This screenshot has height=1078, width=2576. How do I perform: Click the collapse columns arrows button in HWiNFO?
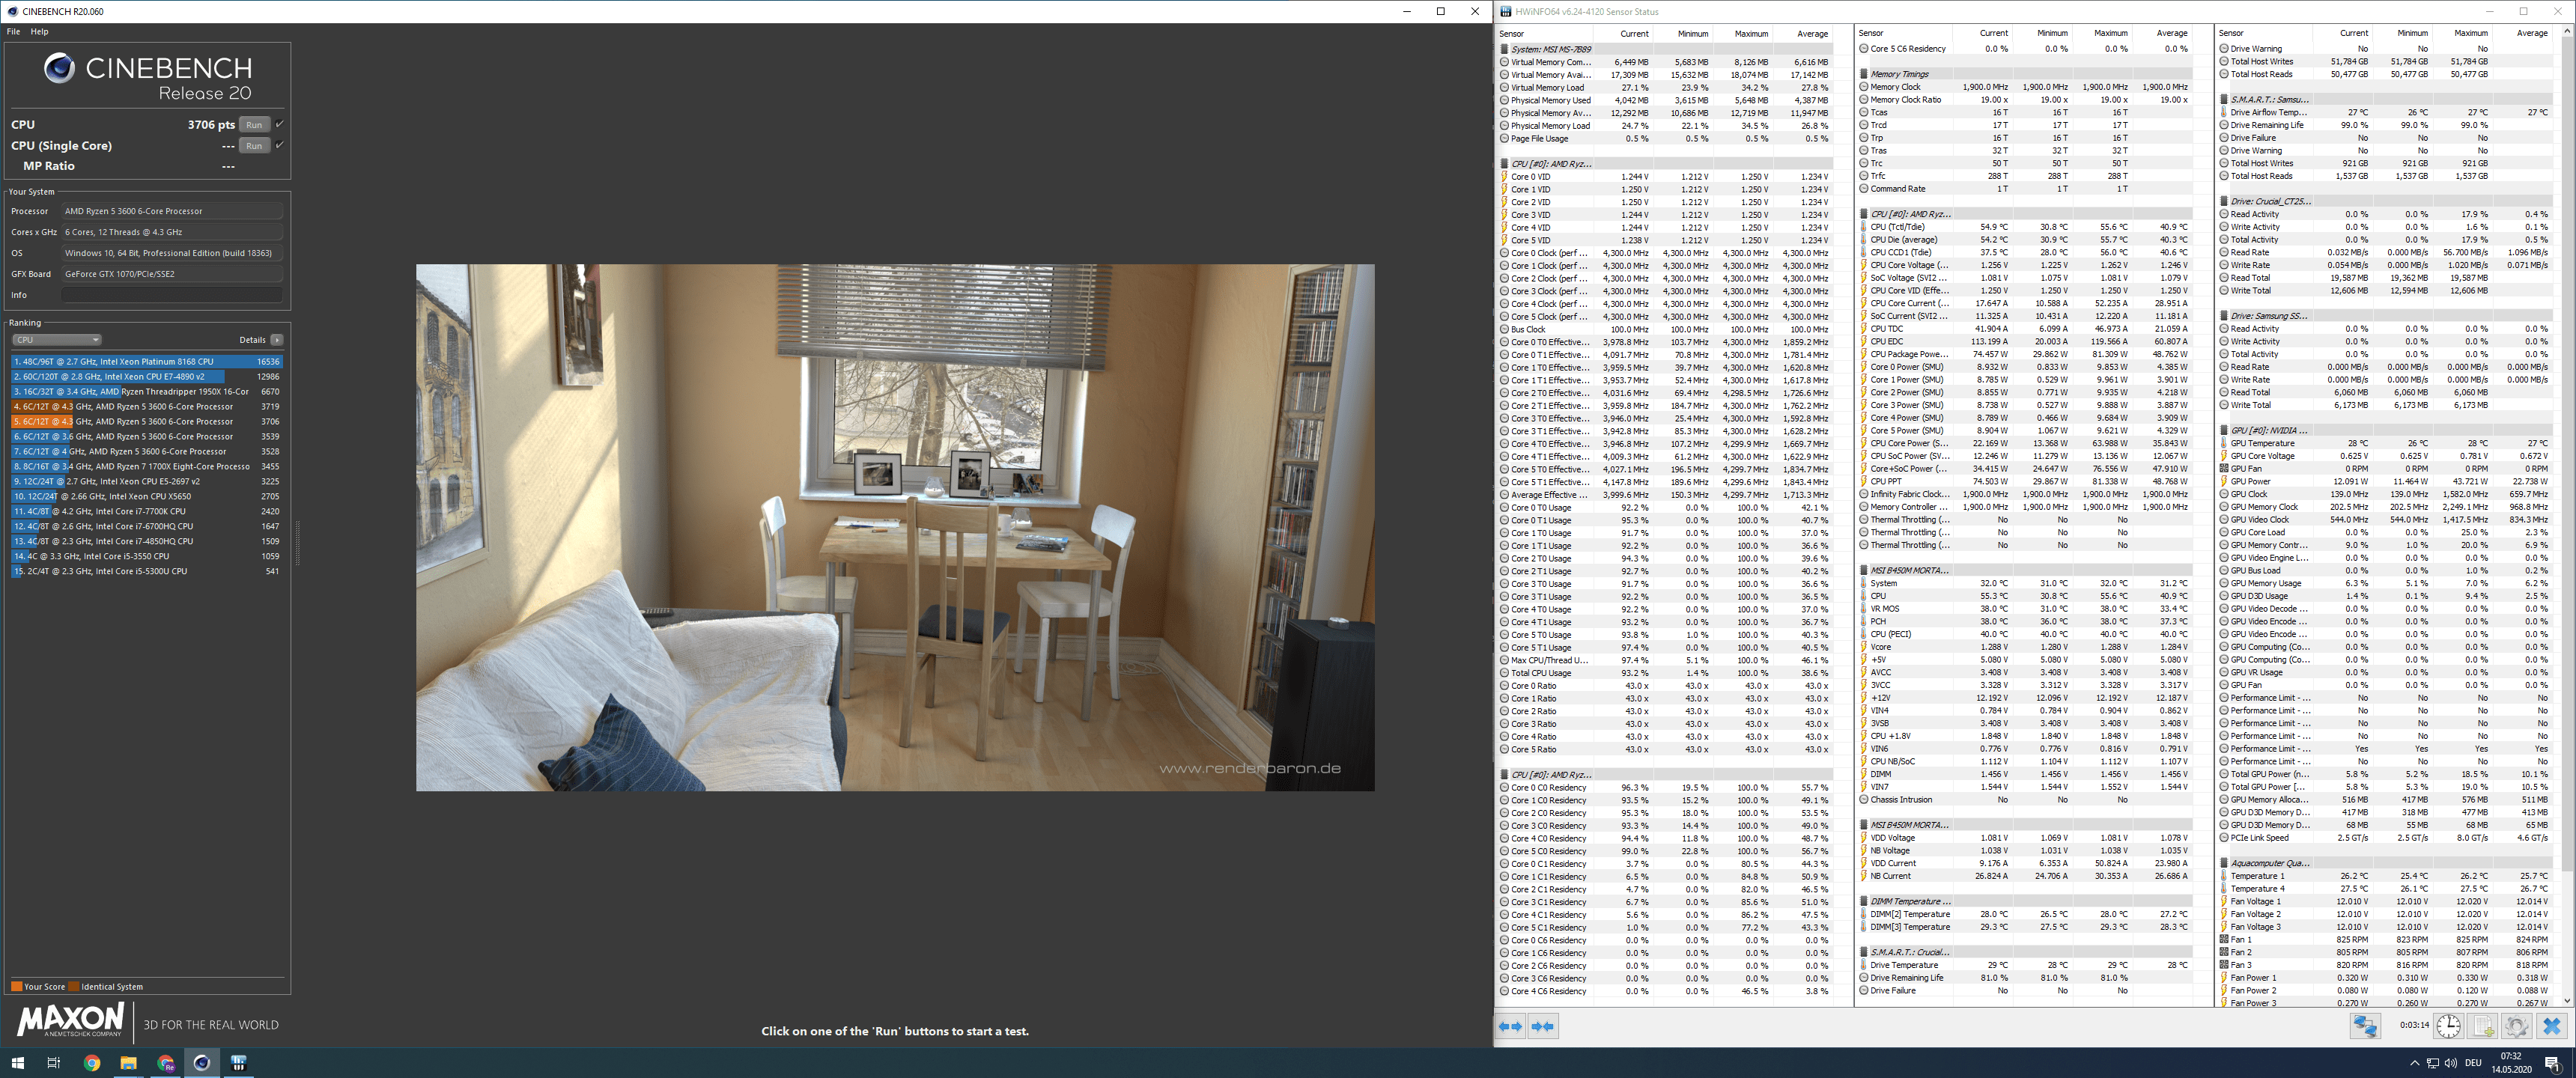1543,1027
